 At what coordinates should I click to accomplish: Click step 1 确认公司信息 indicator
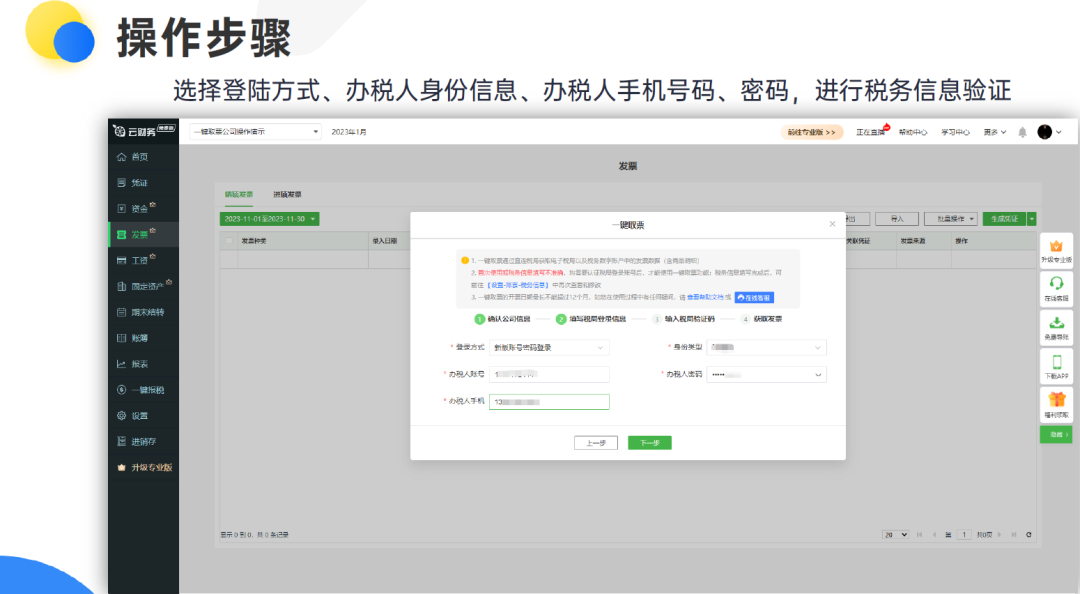(x=503, y=319)
